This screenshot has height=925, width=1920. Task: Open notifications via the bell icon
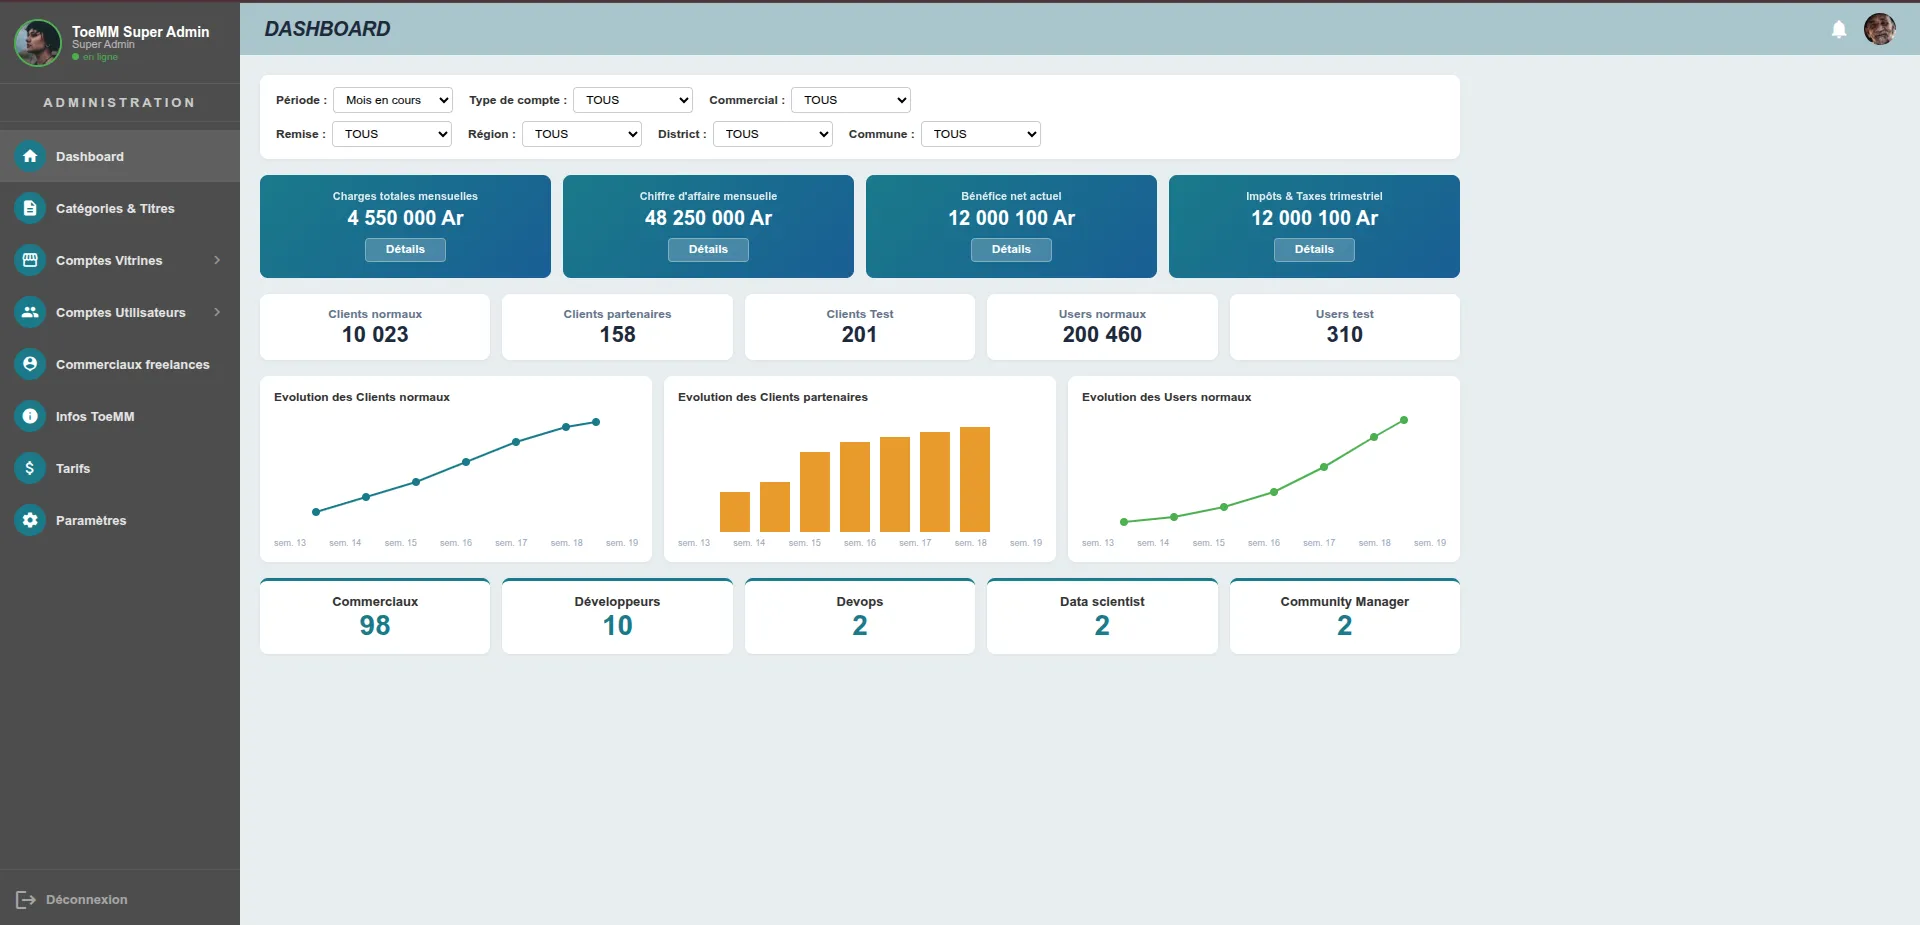coord(1839,29)
